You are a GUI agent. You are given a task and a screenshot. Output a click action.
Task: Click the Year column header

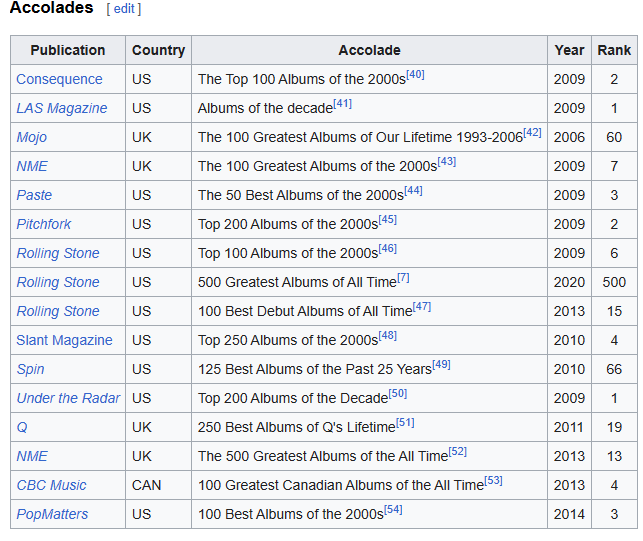(x=569, y=50)
